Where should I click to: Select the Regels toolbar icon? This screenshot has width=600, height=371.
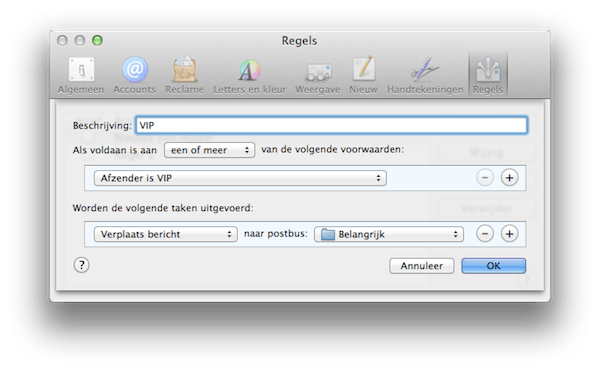coord(488,75)
